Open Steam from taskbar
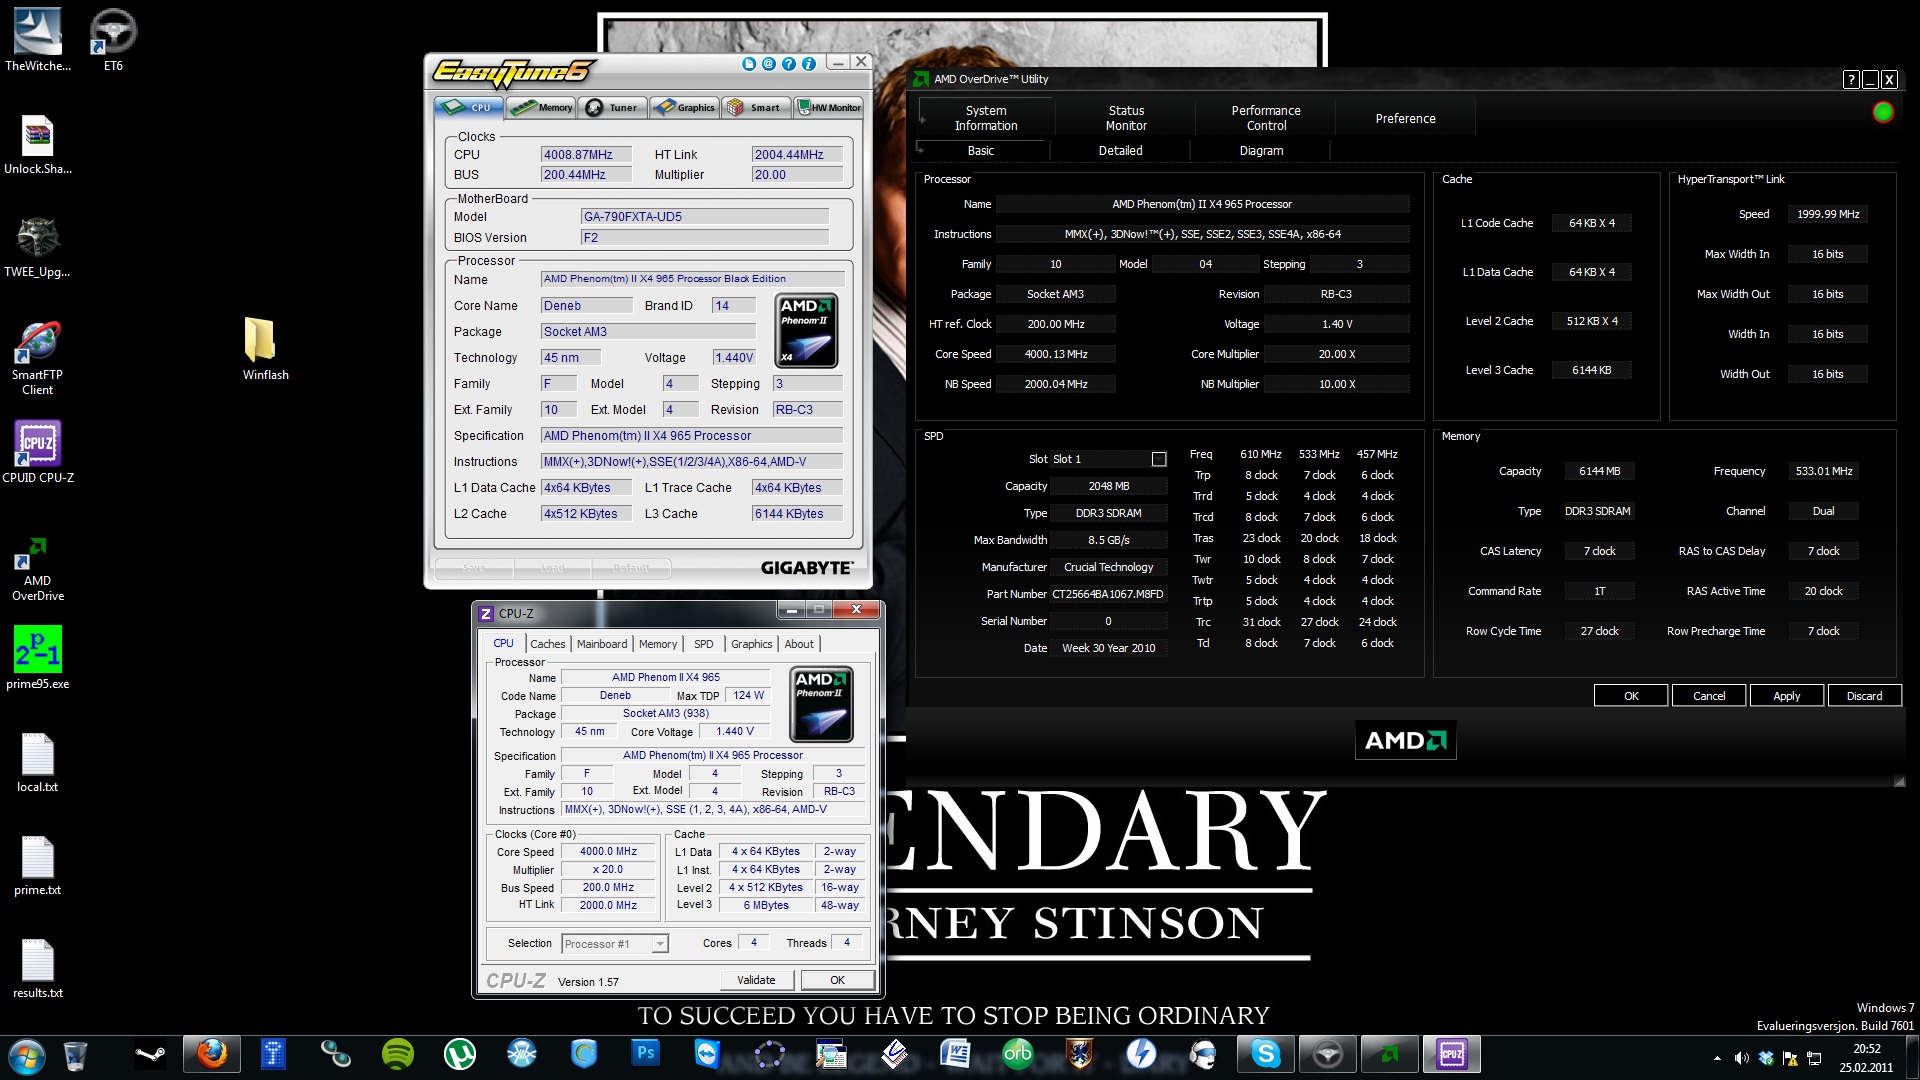 [150, 1054]
